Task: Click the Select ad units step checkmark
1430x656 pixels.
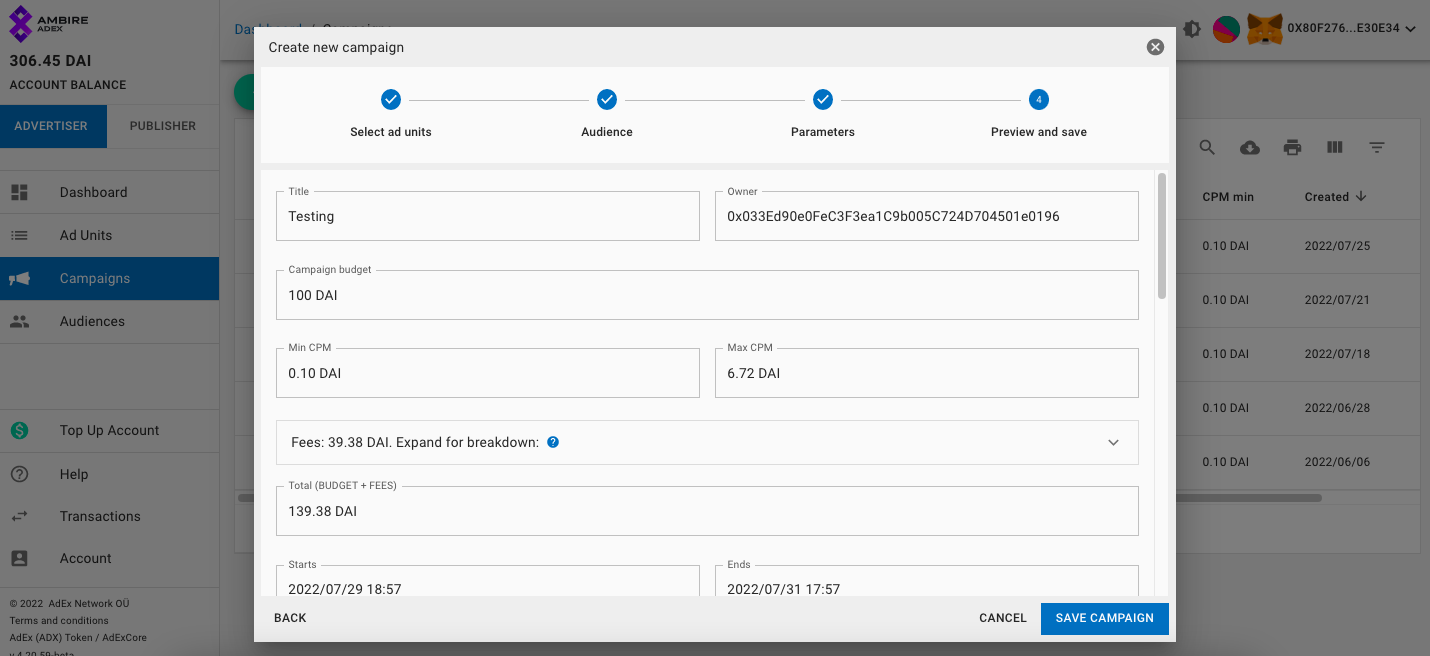Action: (391, 100)
